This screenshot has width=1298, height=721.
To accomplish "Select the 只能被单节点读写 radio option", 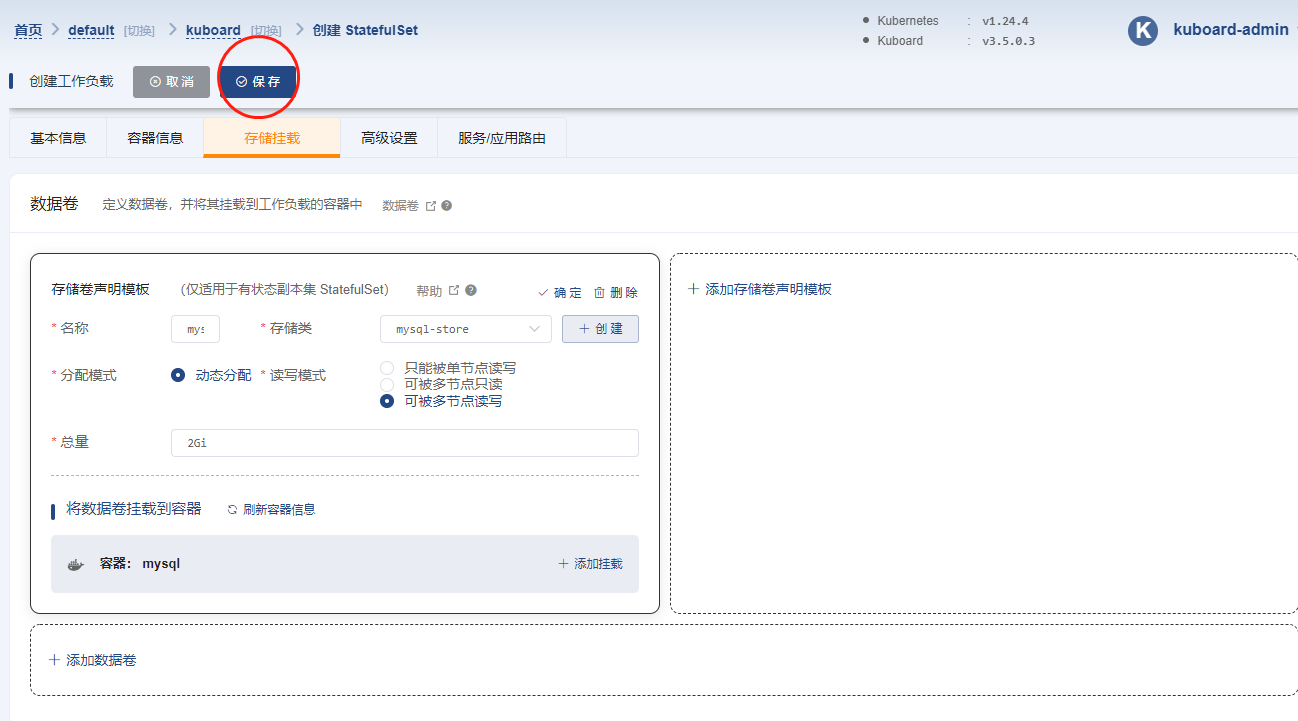I will (x=387, y=368).
